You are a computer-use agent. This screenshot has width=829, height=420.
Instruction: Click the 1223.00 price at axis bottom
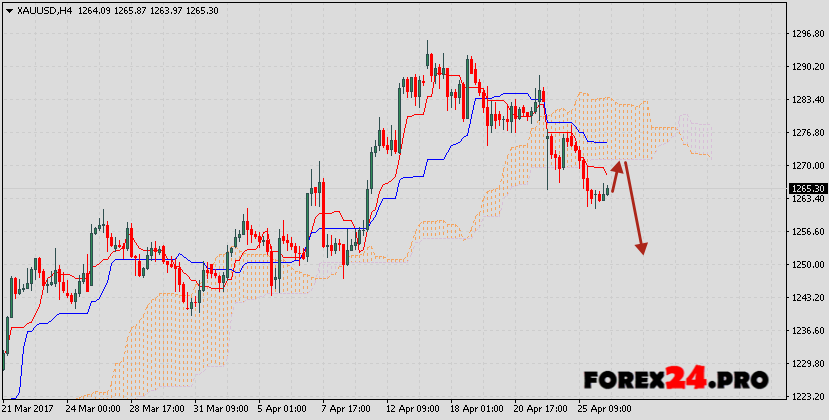coord(806,397)
